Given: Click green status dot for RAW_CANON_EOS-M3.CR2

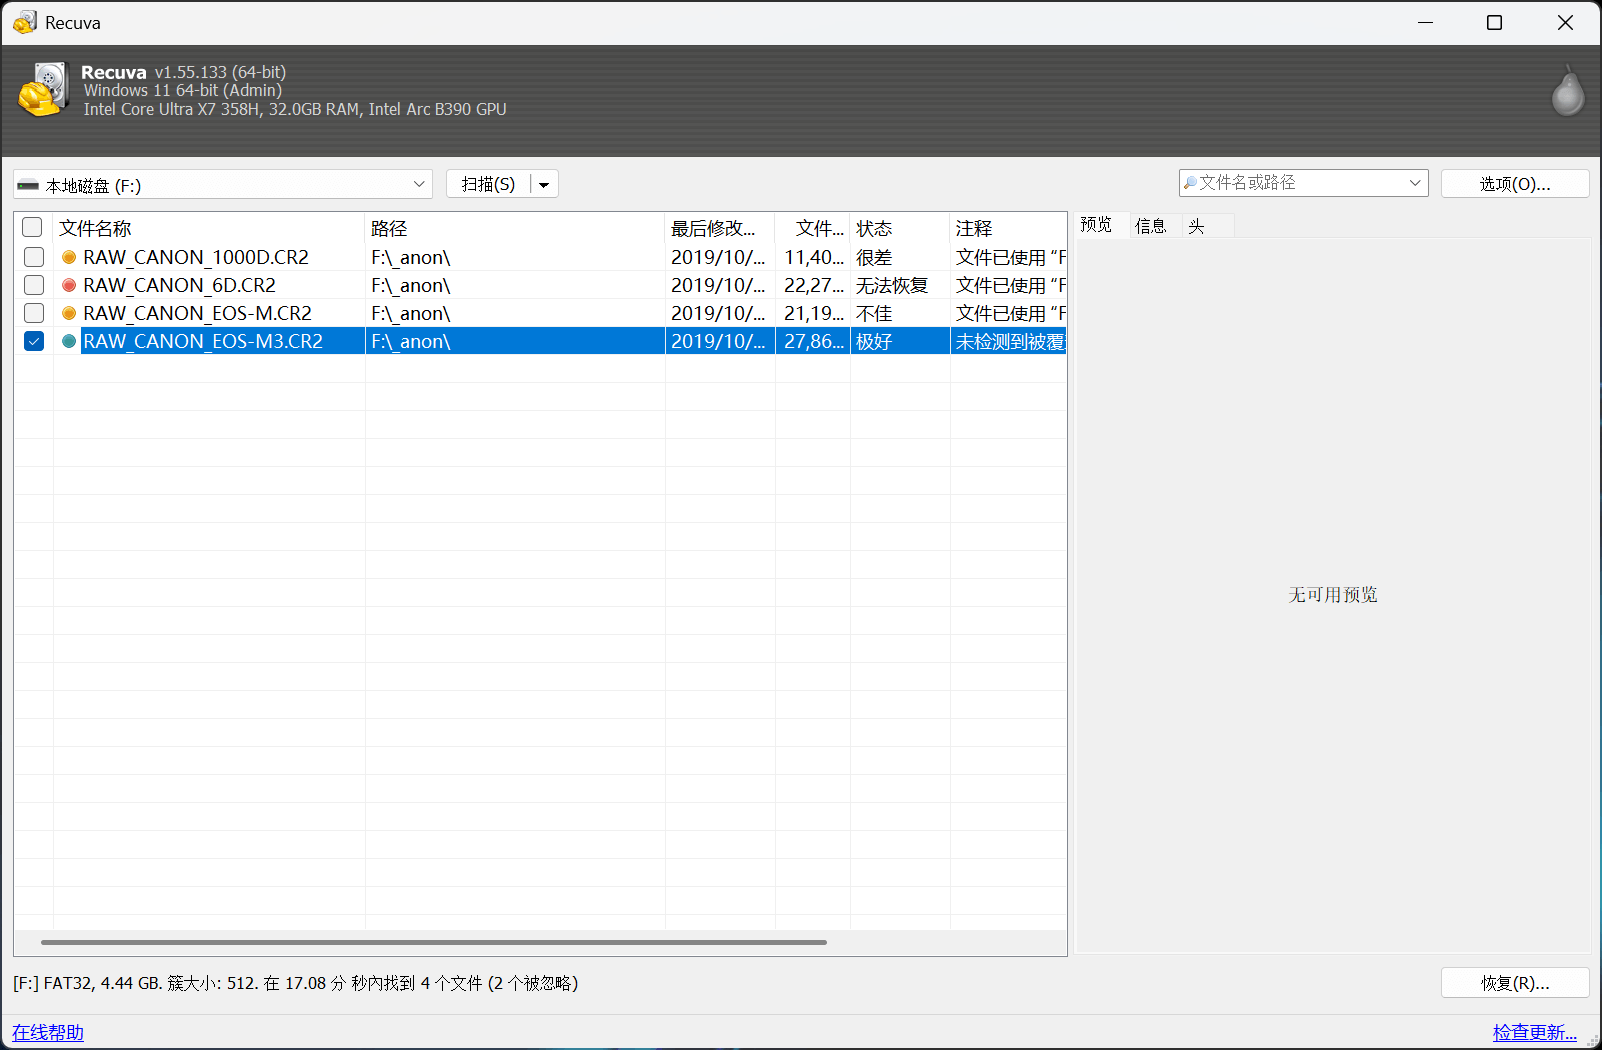Looking at the screenshot, I should [x=69, y=341].
